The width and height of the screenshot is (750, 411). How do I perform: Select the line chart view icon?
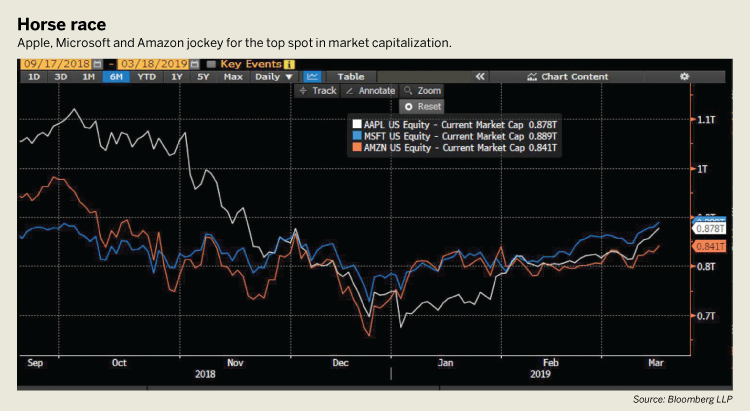point(312,77)
